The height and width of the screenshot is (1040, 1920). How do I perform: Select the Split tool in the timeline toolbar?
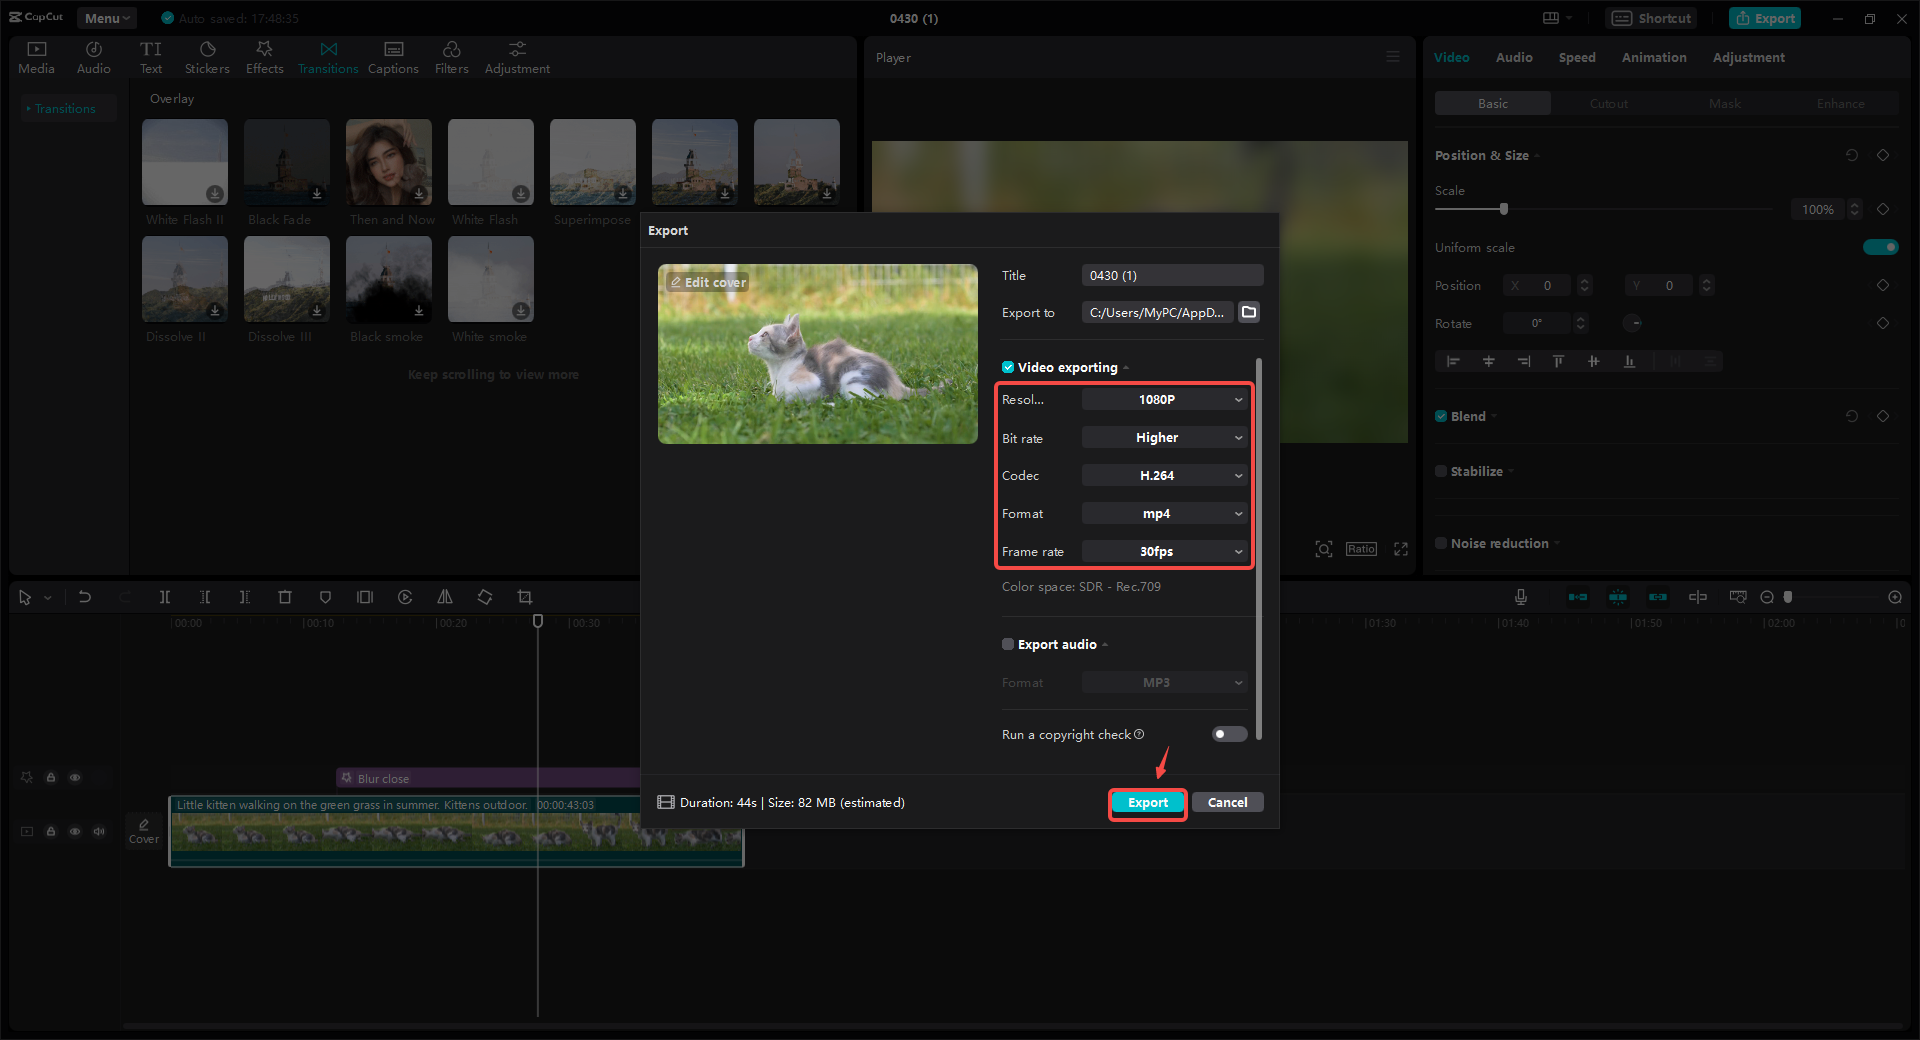(165, 597)
